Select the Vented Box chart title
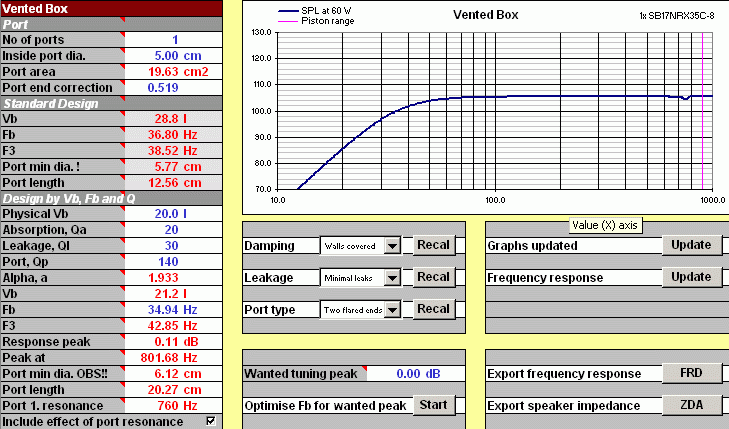This screenshot has height=429, width=729. (x=484, y=15)
